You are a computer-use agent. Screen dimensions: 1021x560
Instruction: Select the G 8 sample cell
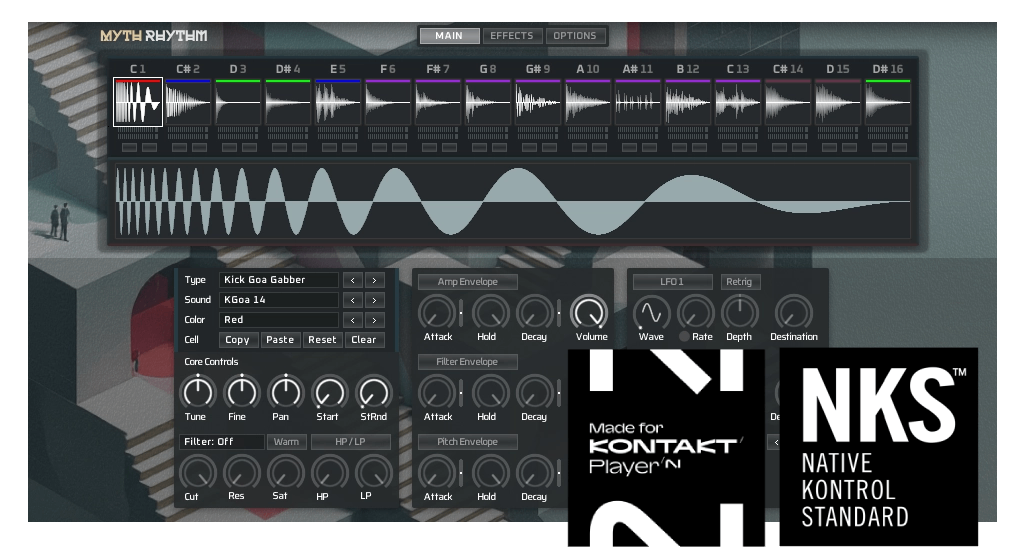[488, 102]
